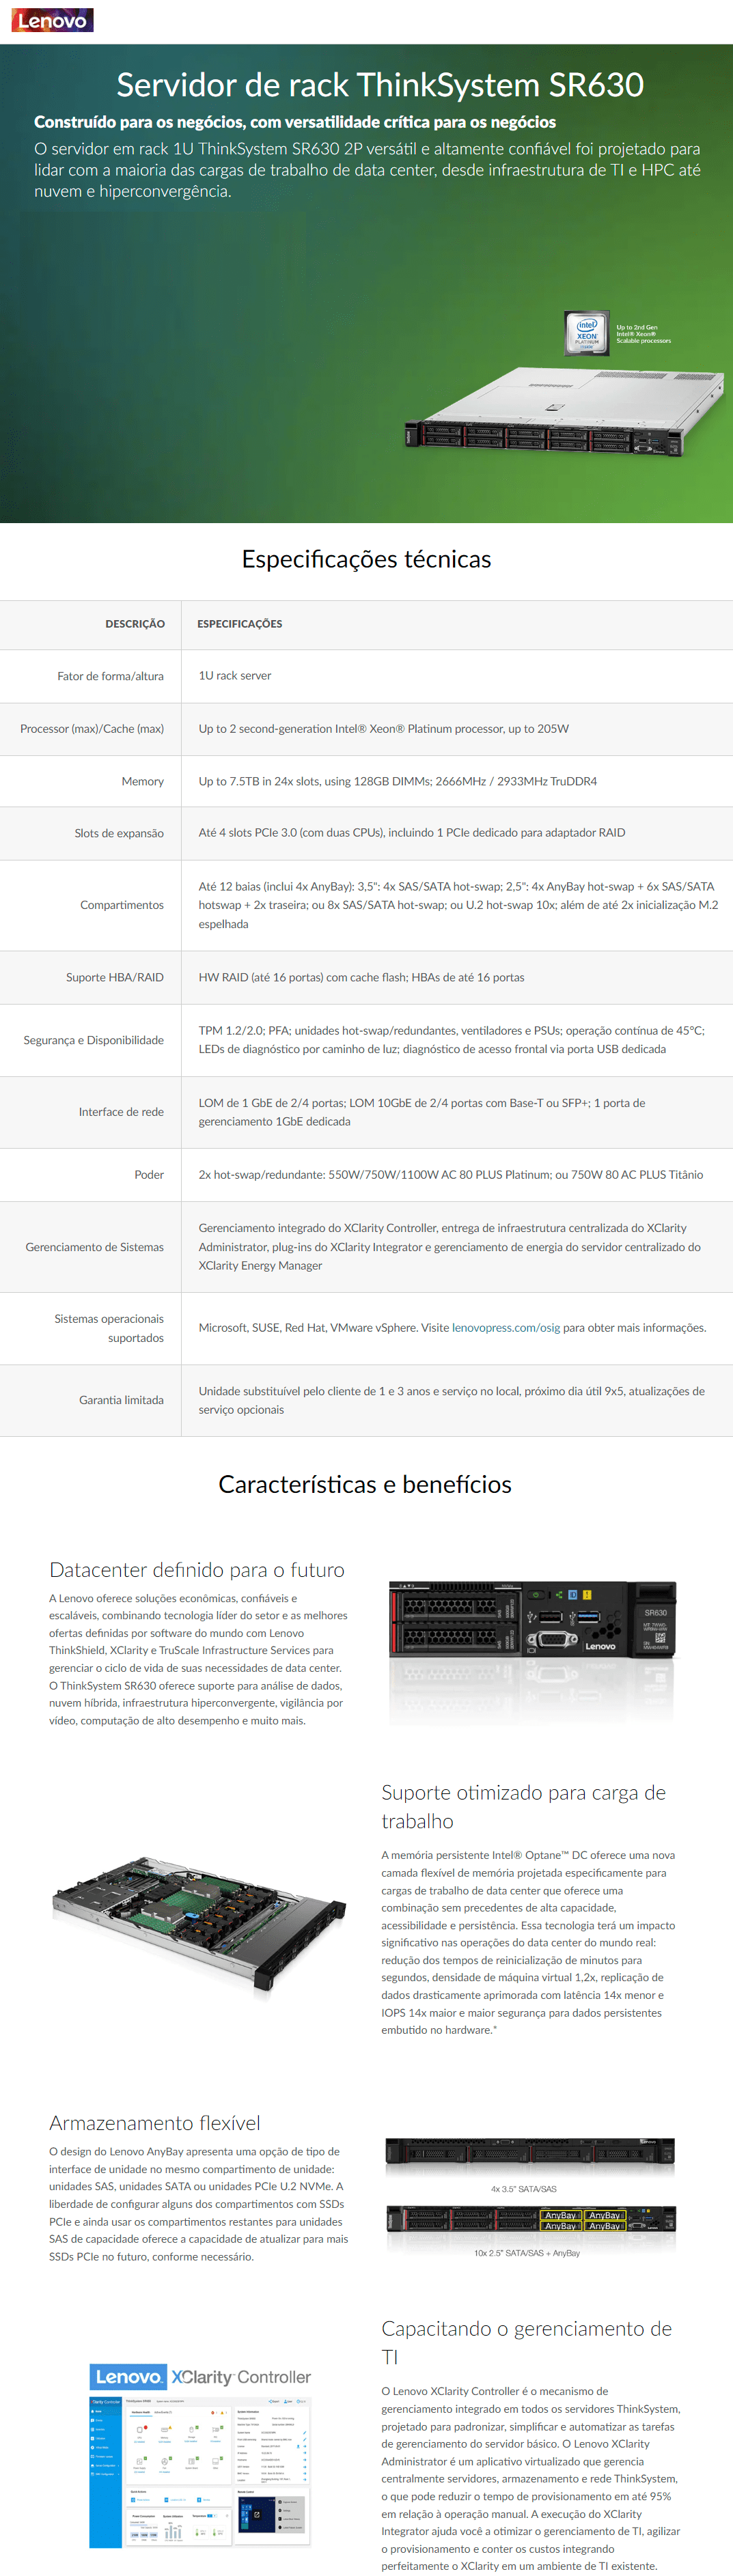Click the 'Compartimentos' row label
Image resolution: width=733 pixels, height=2576 pixels.
(122, 905)
